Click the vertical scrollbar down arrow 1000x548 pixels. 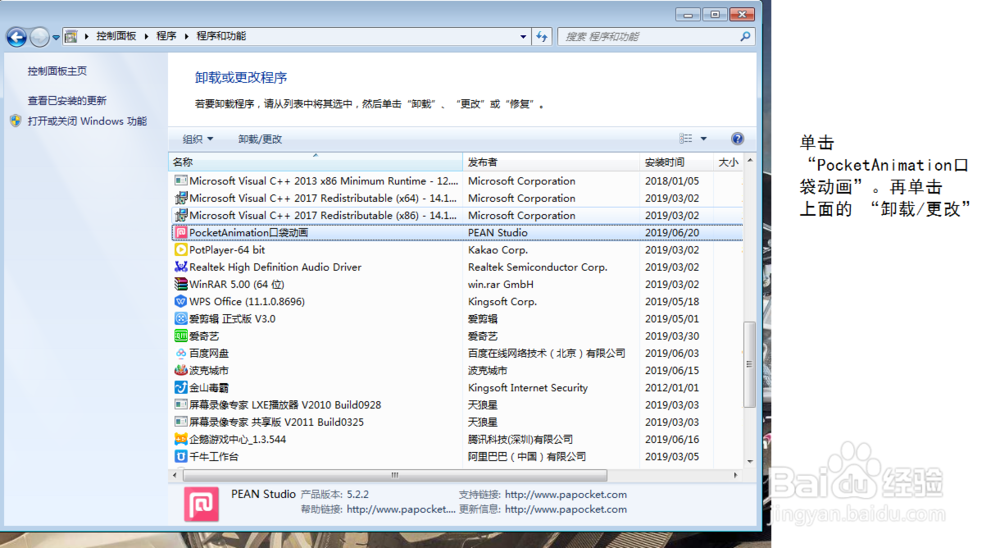tap(750, 461)
